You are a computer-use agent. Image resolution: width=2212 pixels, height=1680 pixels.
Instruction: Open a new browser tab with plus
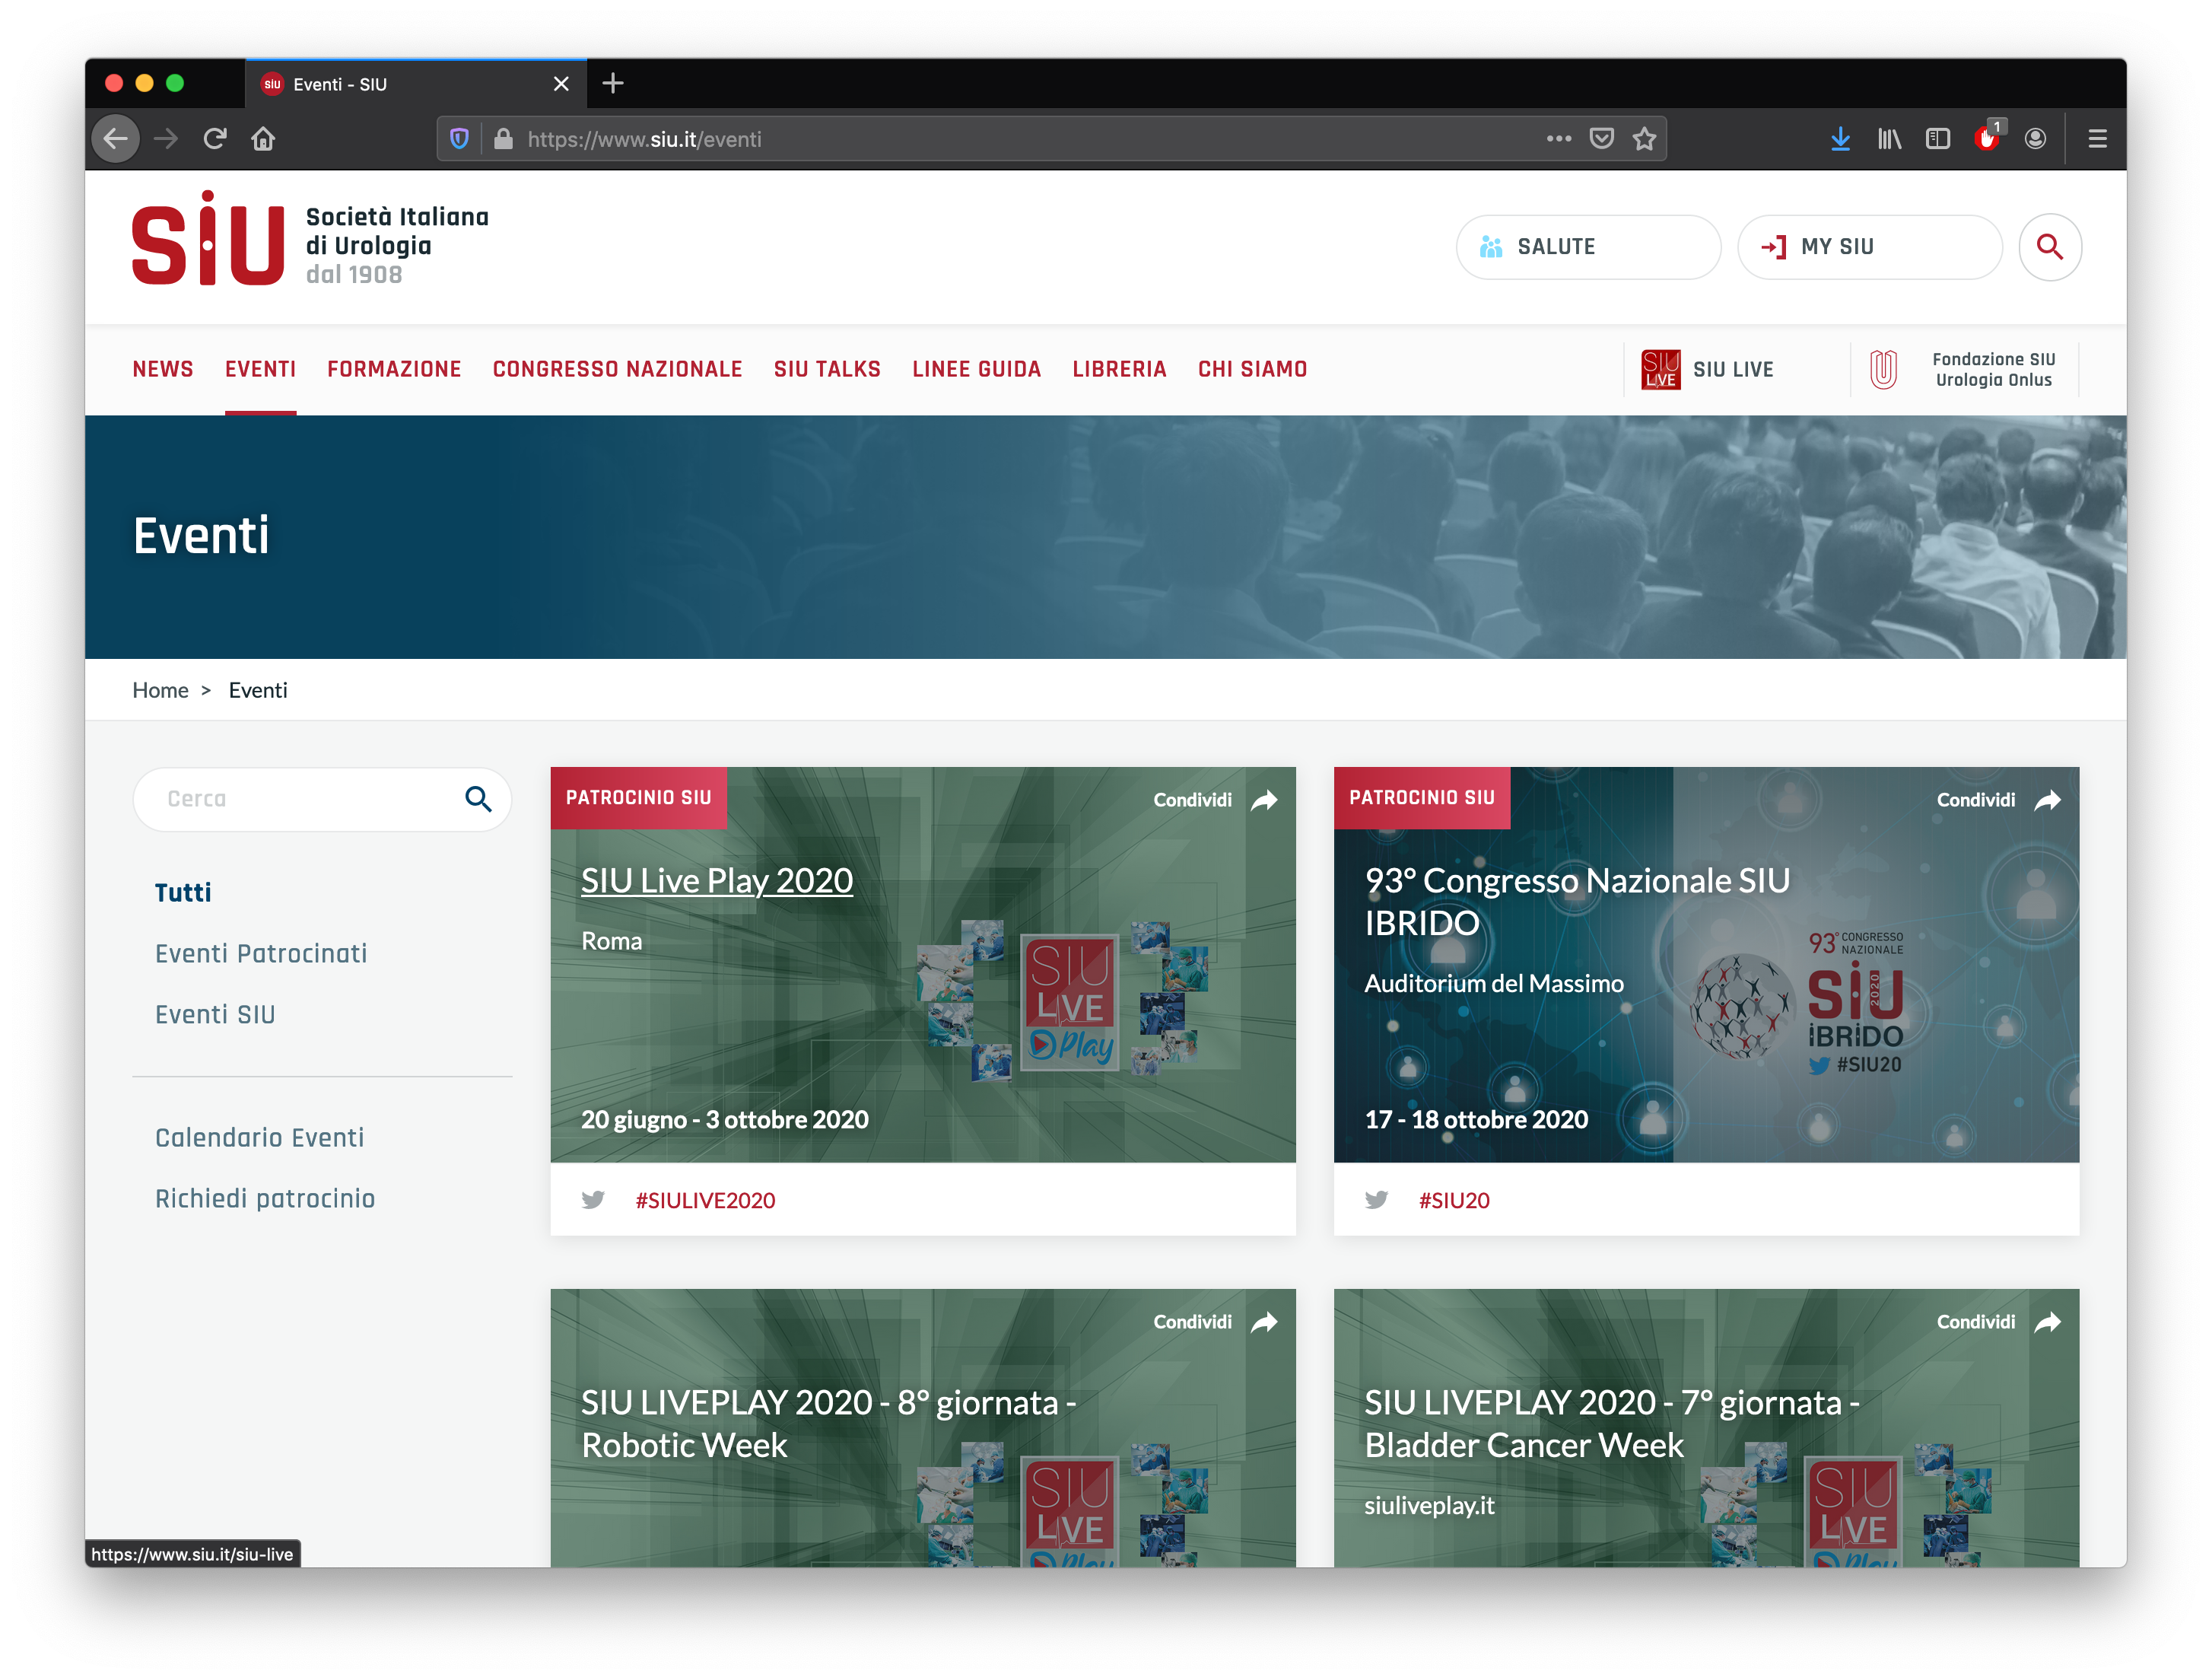point(613,83)
